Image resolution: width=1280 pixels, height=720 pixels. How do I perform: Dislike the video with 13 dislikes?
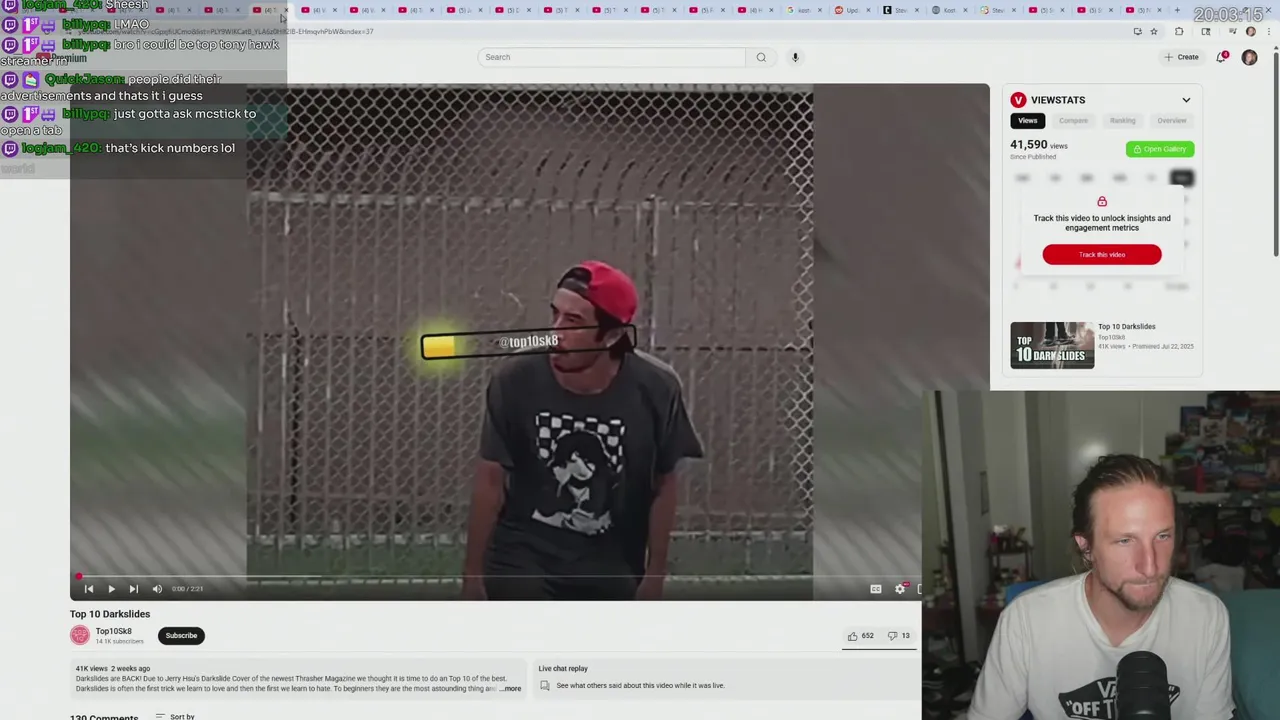pyautogui.click(x=899, y=636)
